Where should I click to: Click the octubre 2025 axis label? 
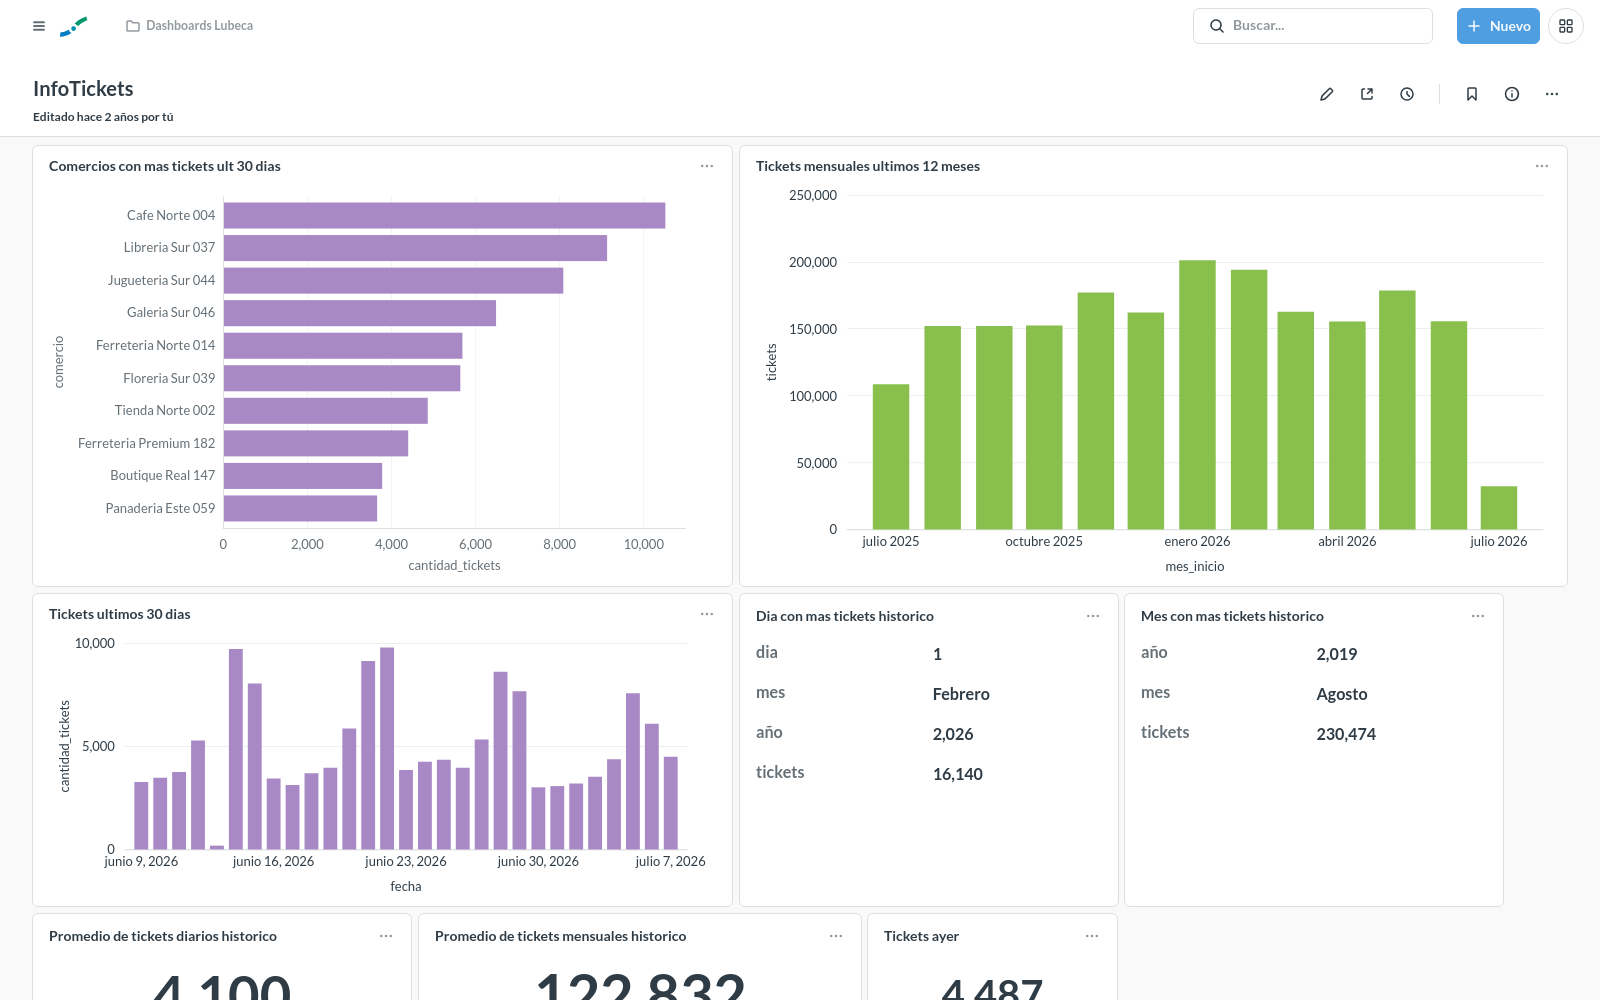[1044, 541]
